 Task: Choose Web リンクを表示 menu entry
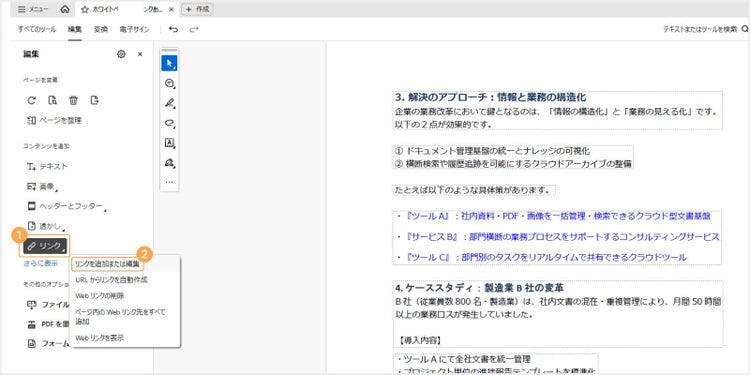click(99, 338)
